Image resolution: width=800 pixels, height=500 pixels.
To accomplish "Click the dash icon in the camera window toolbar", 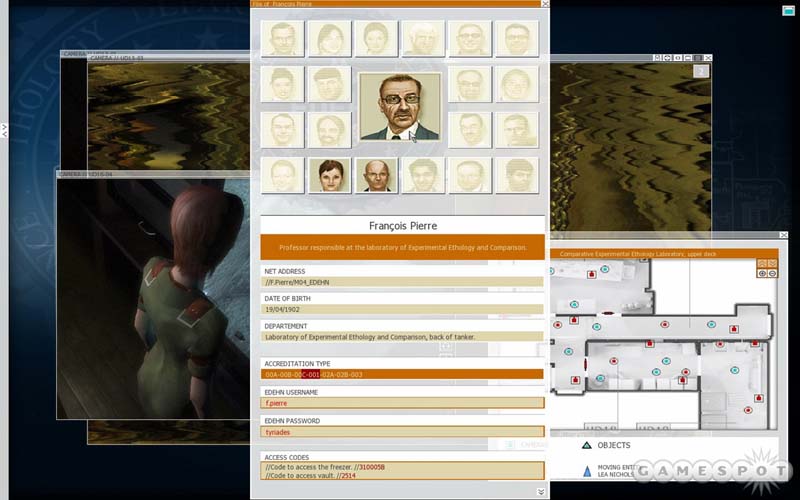I will click(x=688, y=58).
